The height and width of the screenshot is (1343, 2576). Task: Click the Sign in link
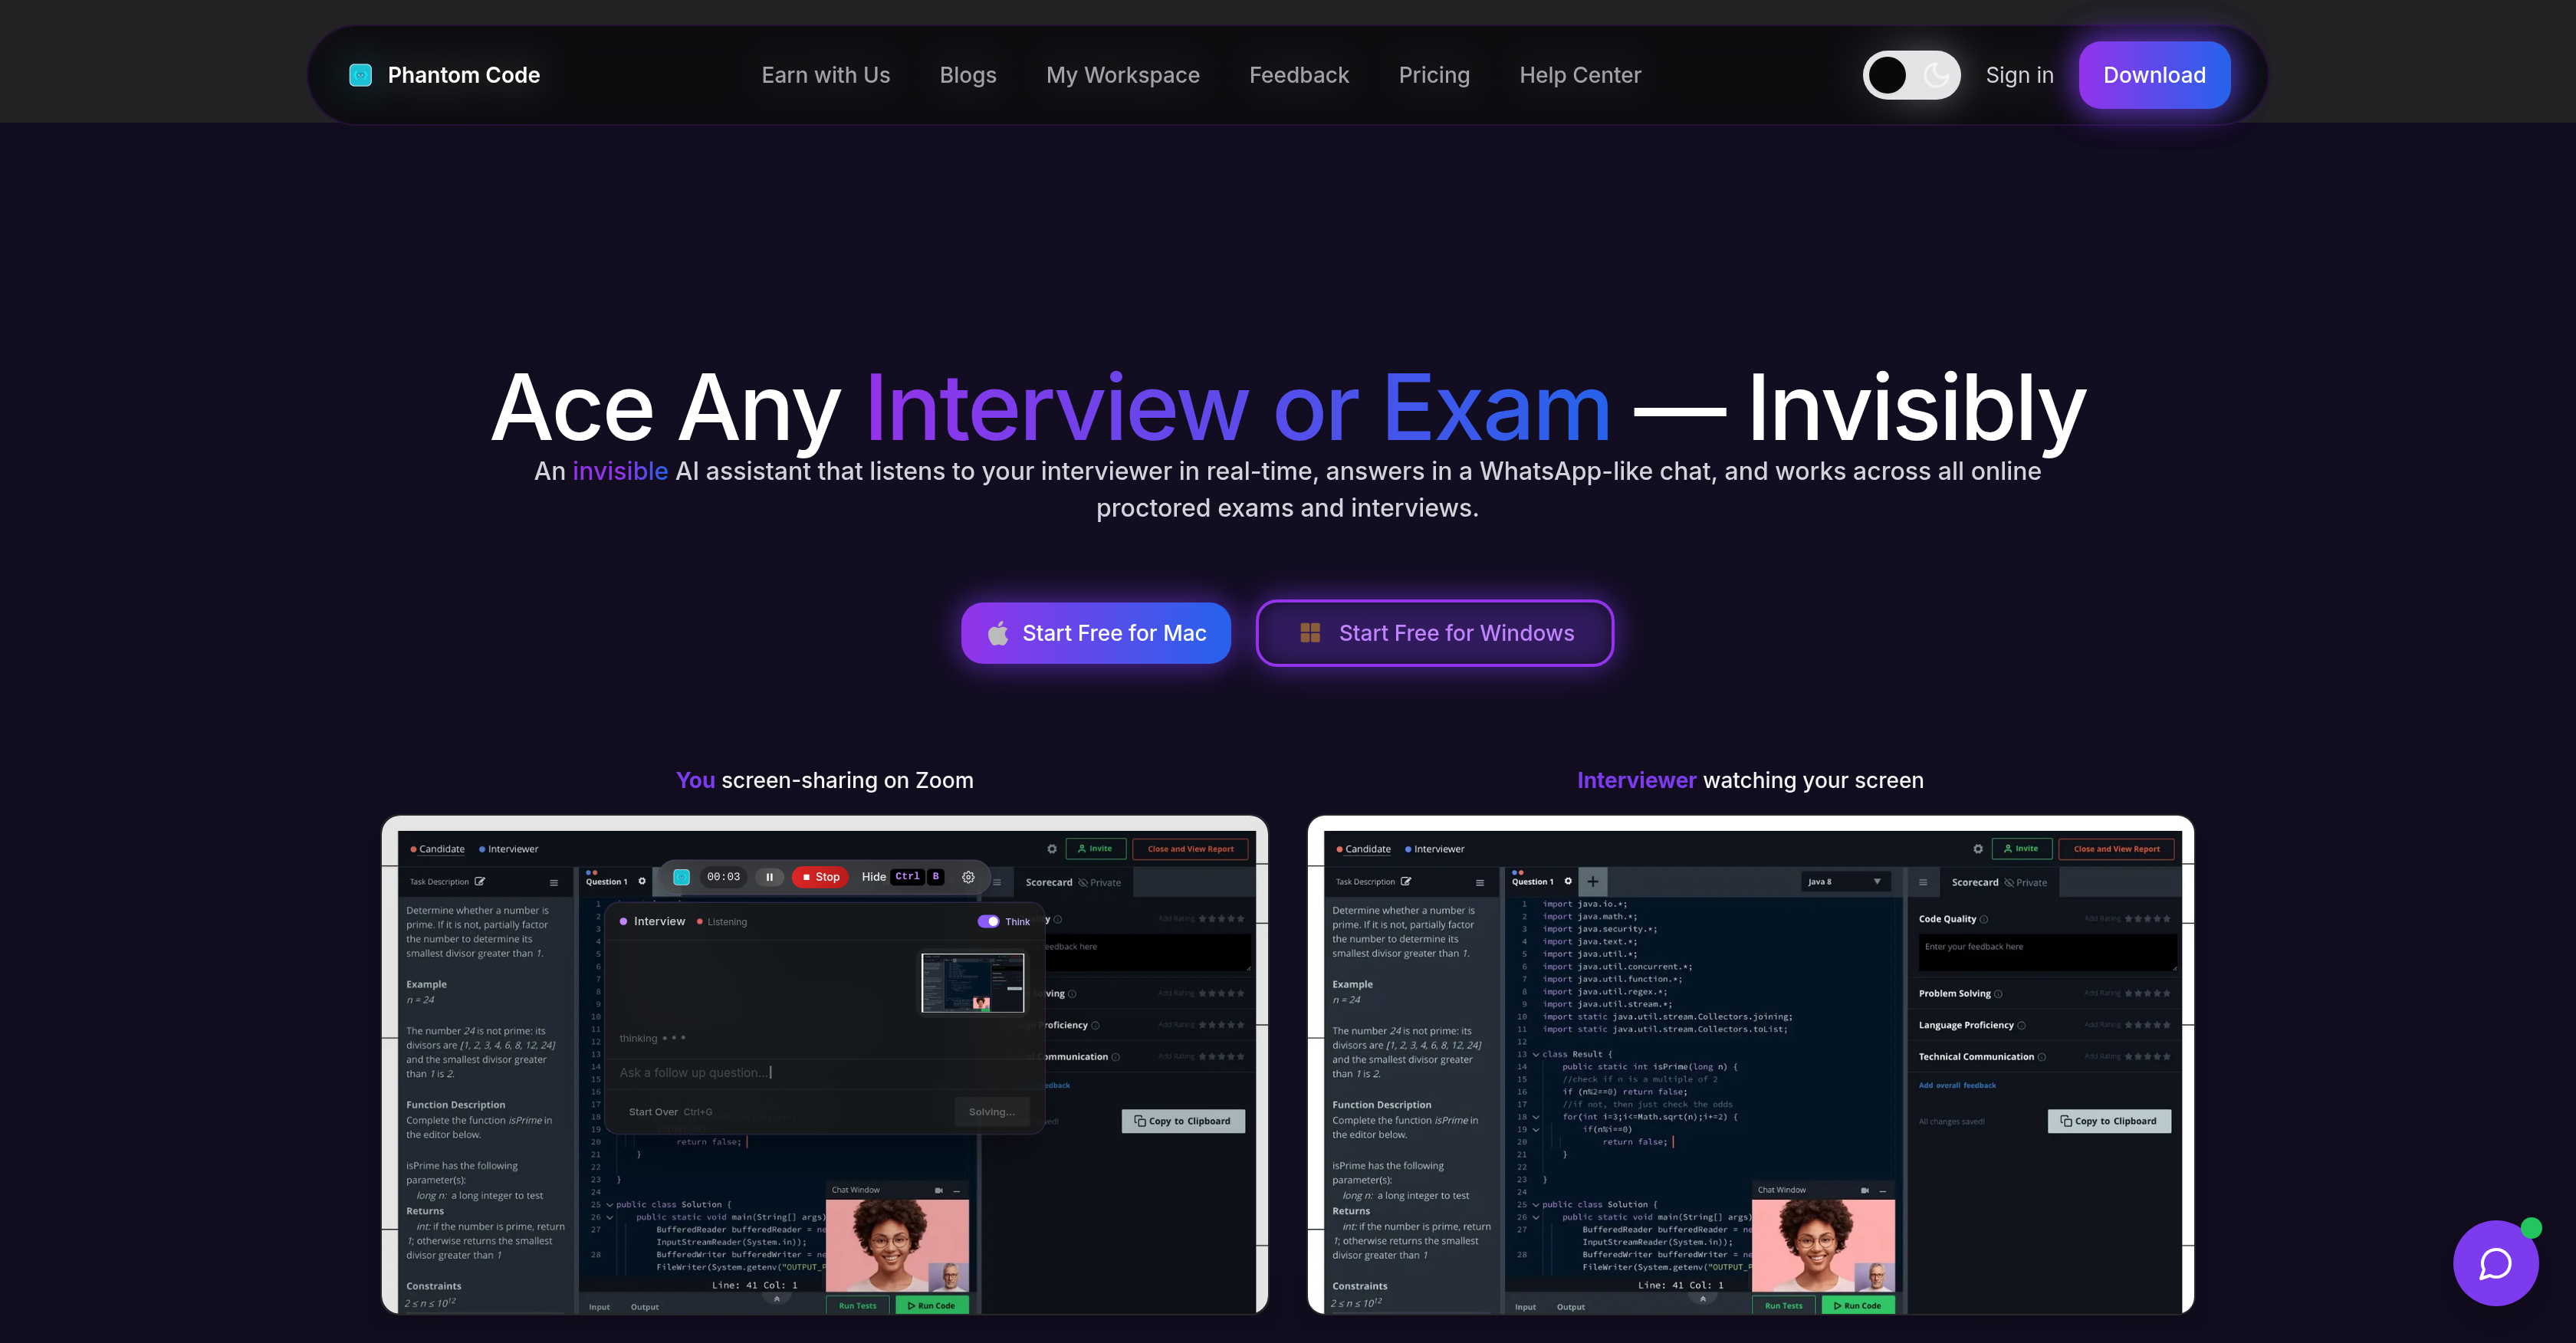tap(2019, 75)
